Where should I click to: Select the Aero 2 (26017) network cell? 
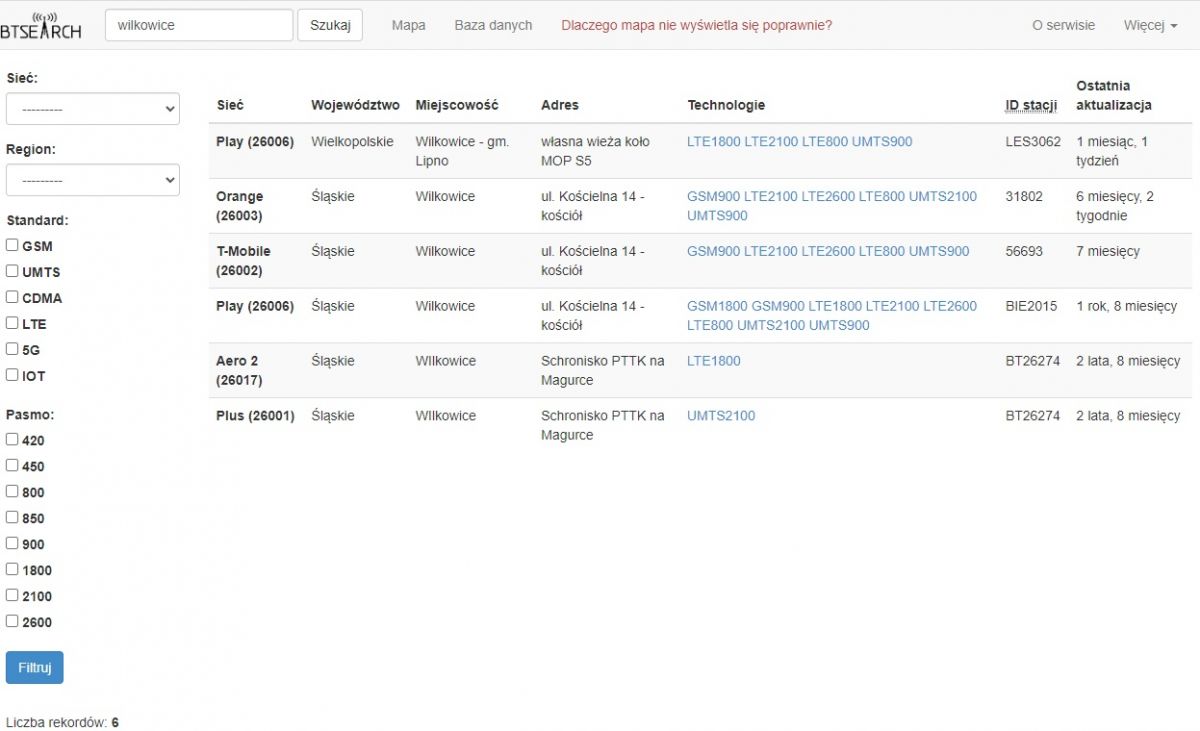[x=239, y=371]
